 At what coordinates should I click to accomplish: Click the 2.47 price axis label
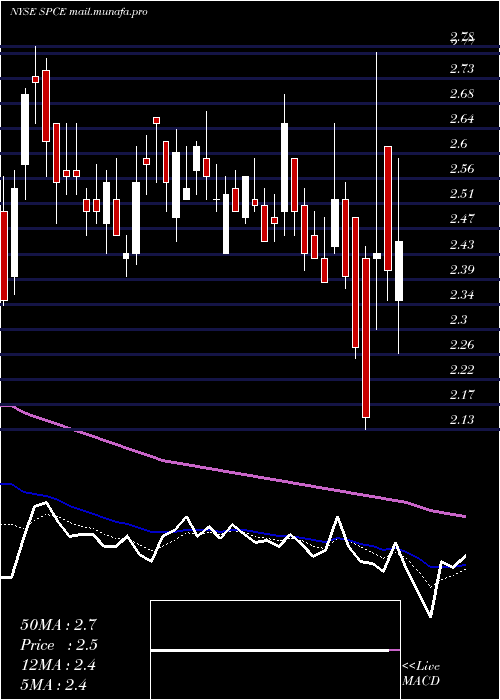tap(462, 219)
